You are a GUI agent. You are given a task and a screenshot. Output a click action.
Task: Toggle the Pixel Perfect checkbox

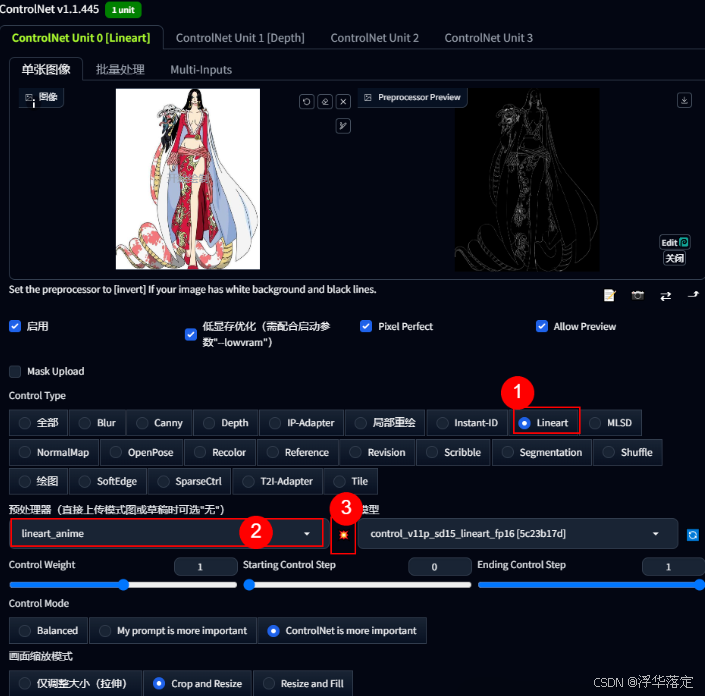coord(366,326)
